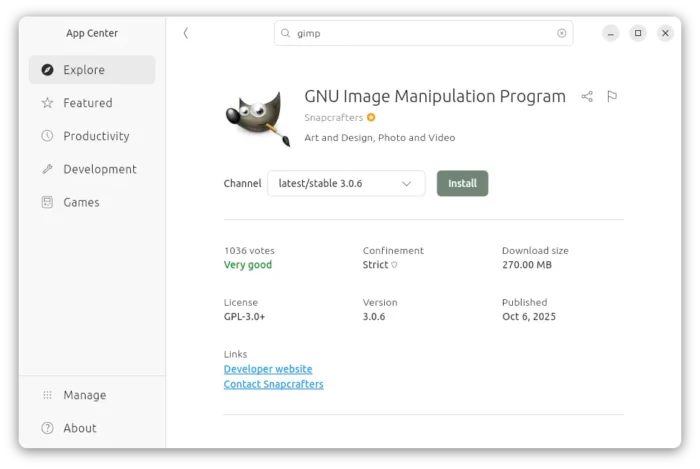Select the Productivity category

point(96,136)
